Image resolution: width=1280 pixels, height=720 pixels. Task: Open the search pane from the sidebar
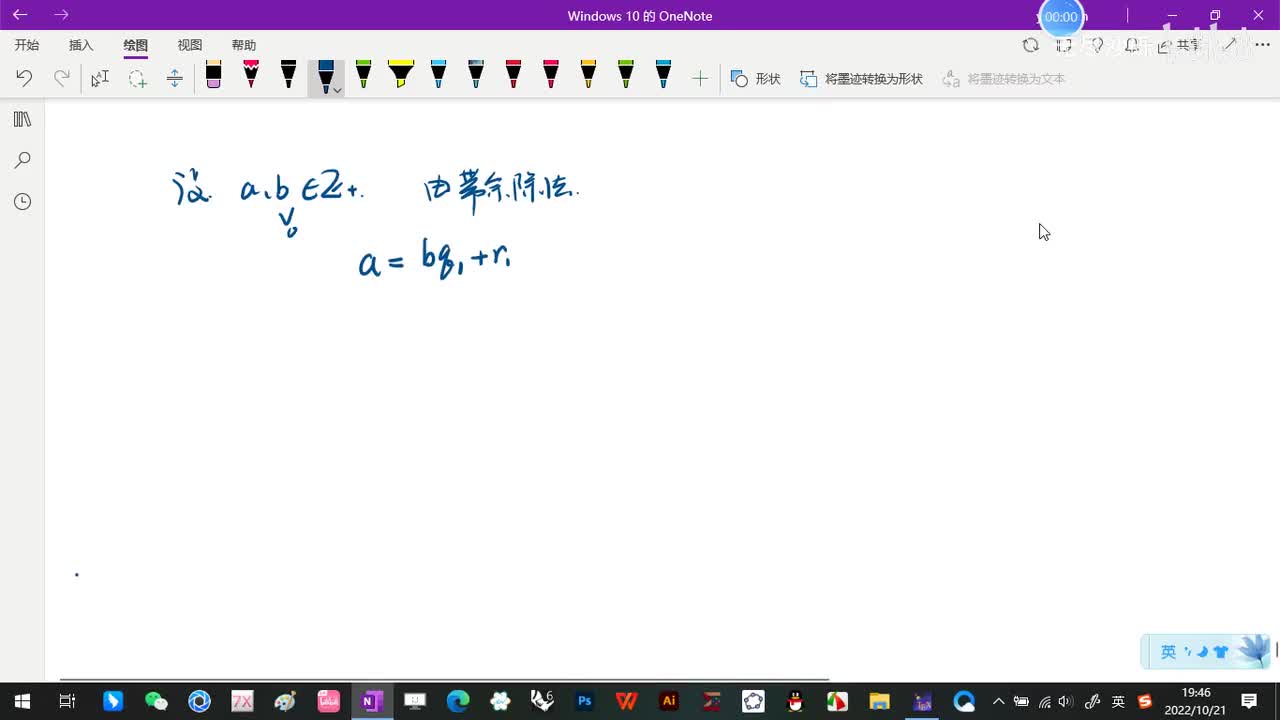22,160
